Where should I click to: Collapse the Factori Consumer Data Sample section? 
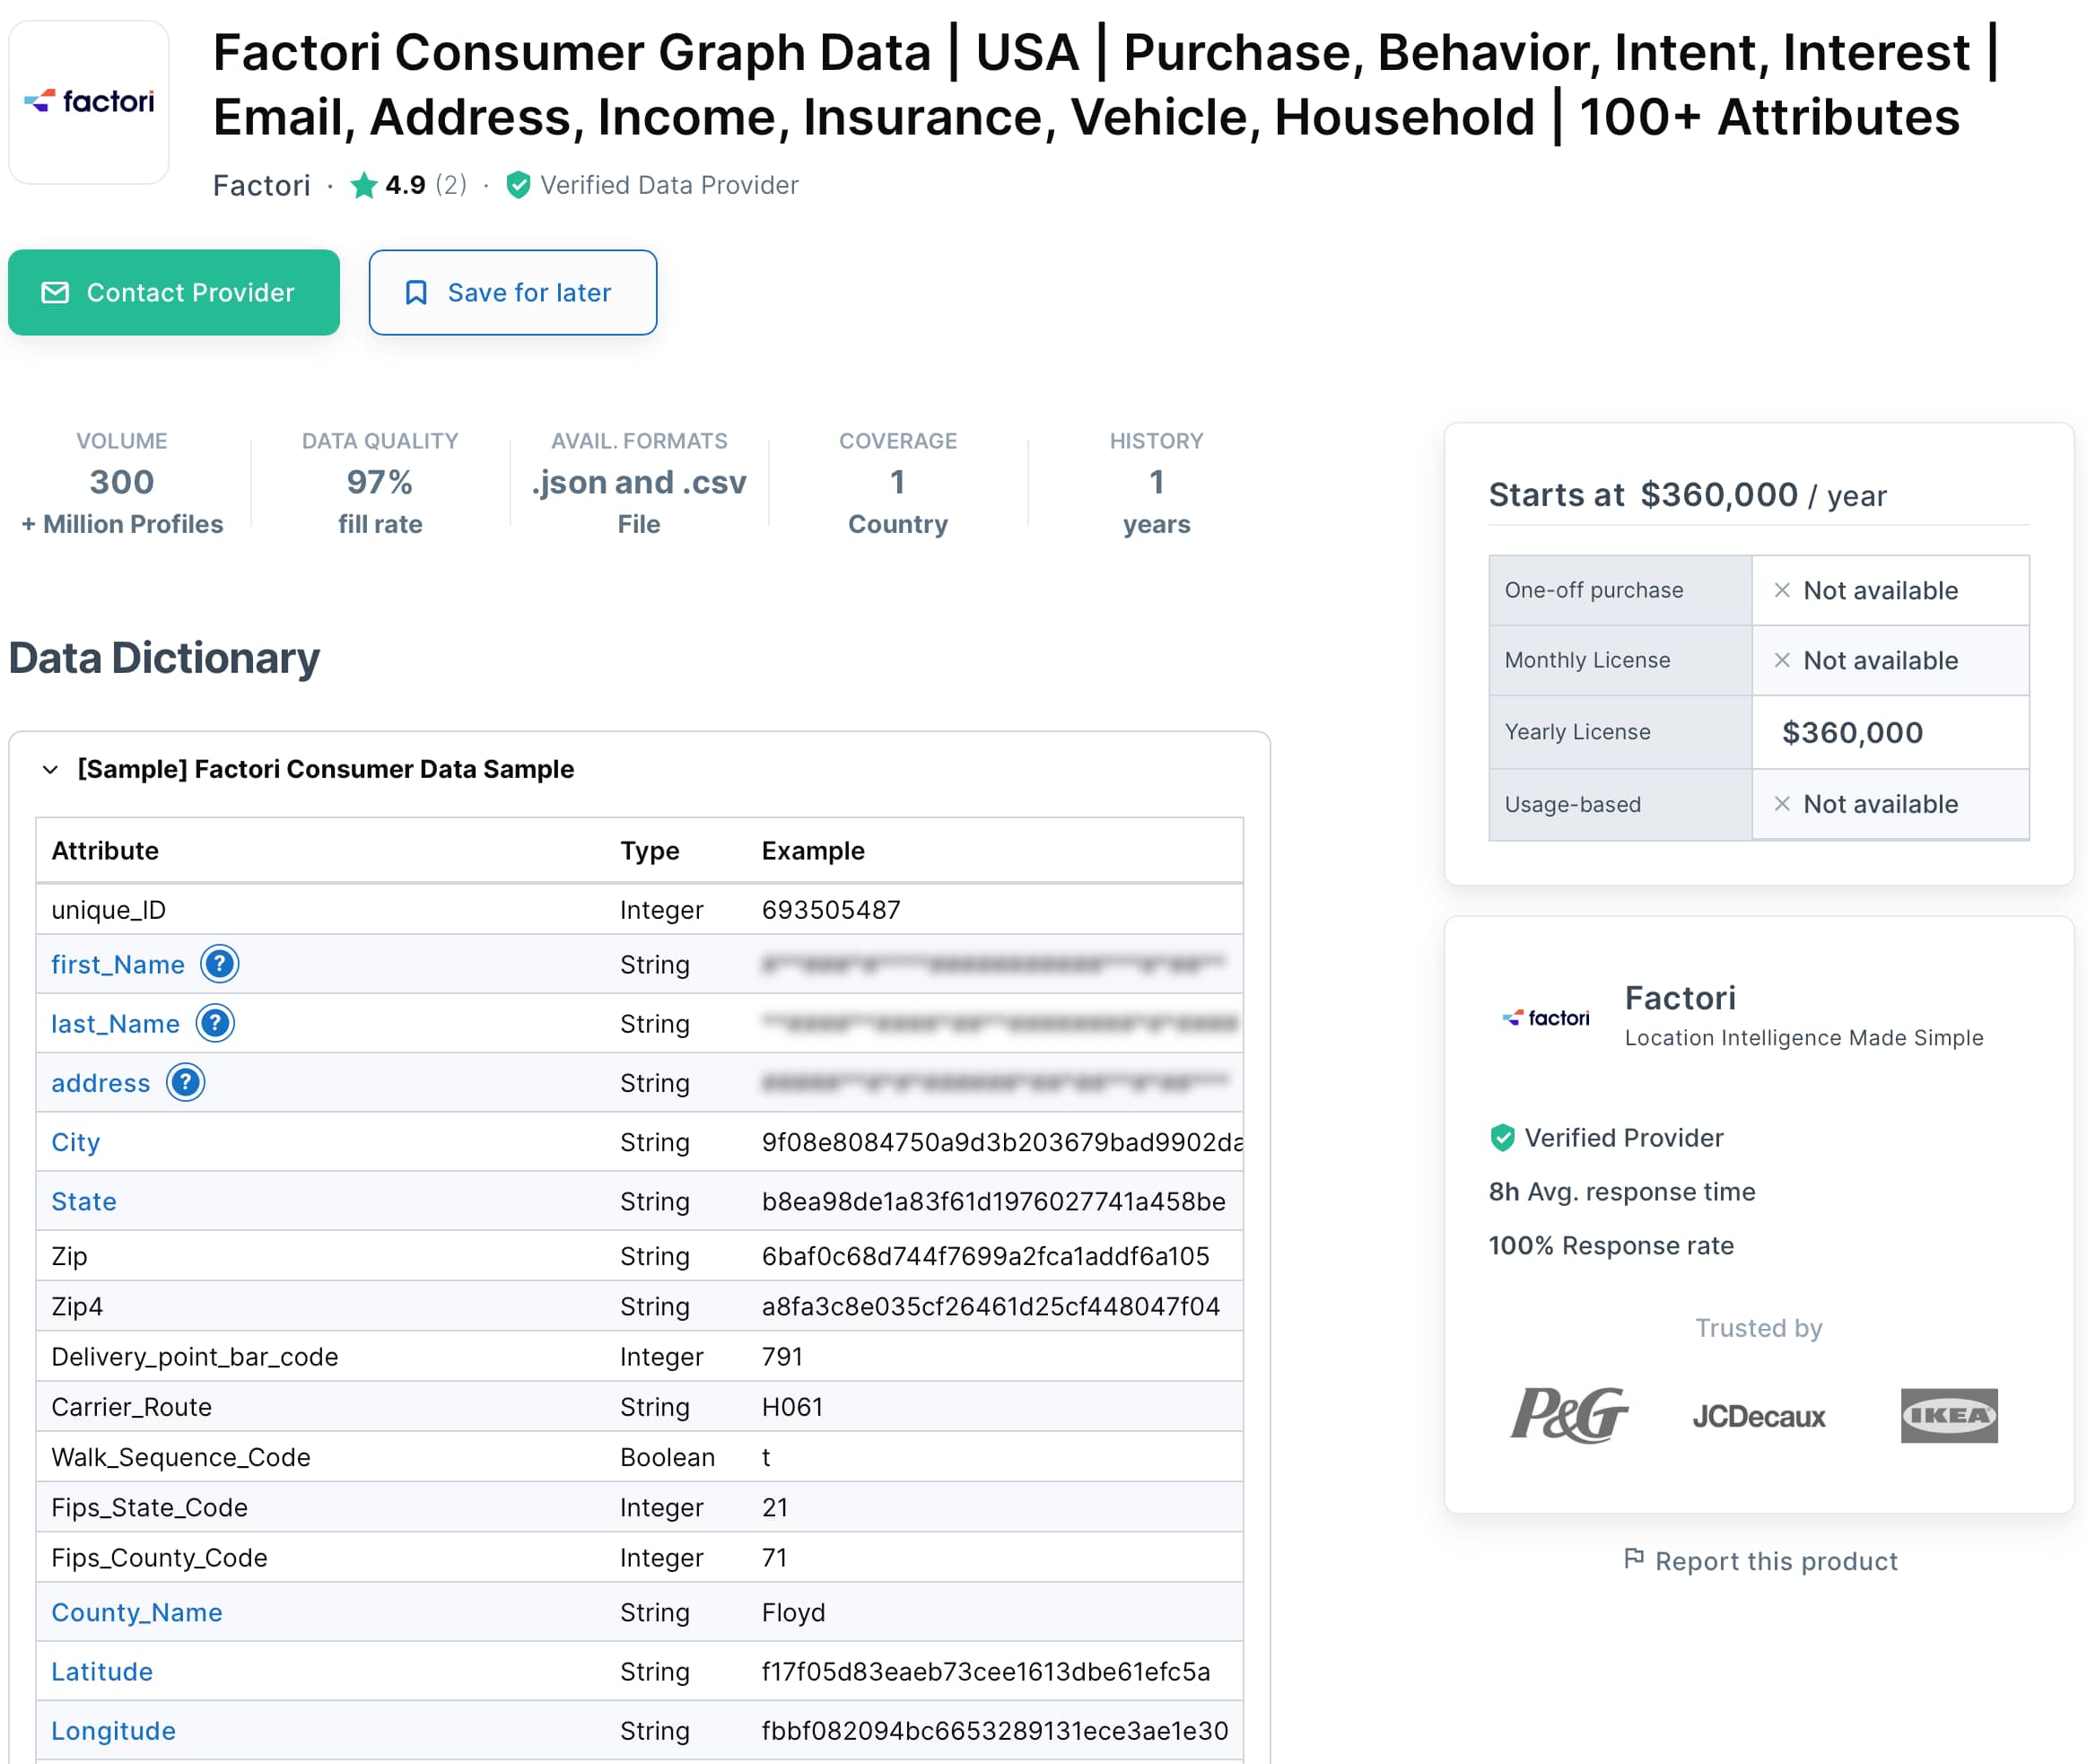[49, 769]
